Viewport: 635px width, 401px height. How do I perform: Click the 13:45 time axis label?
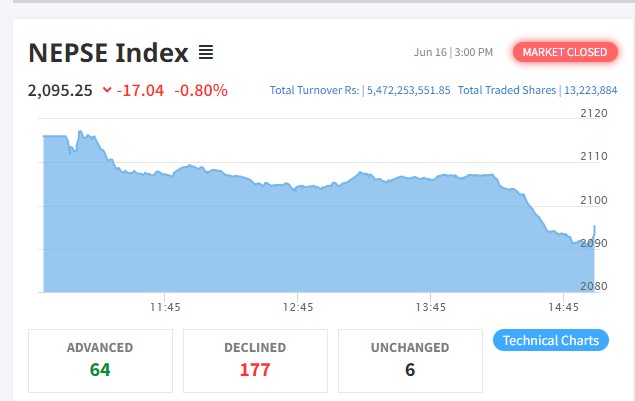431,307
